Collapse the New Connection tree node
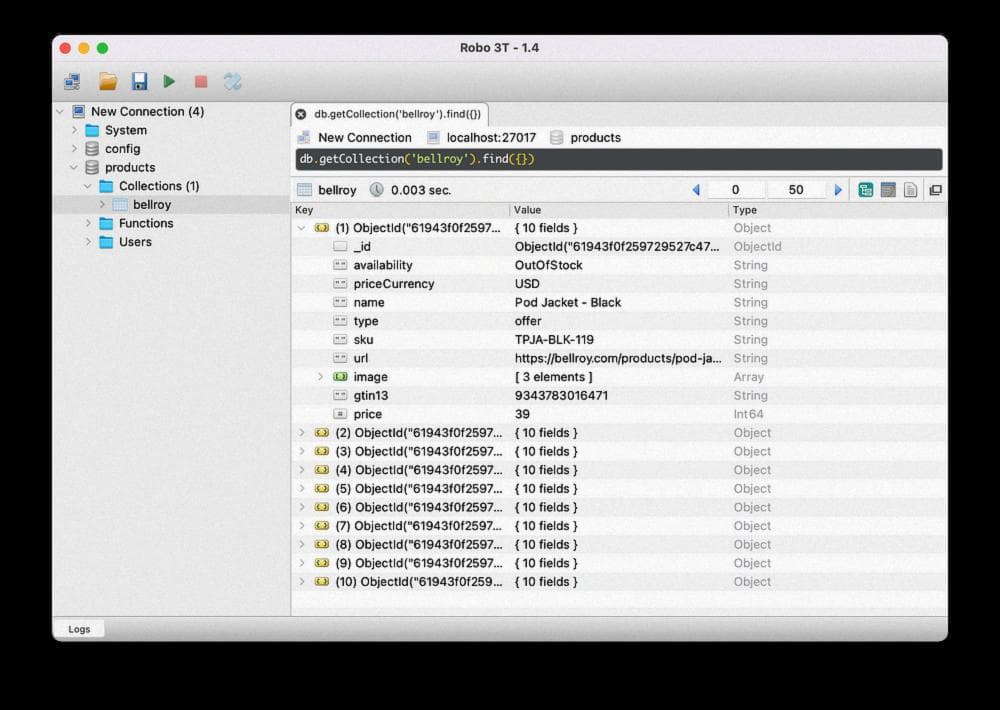Image resolution: width=1000 pixels, height=710 pixels. point(61,112)
